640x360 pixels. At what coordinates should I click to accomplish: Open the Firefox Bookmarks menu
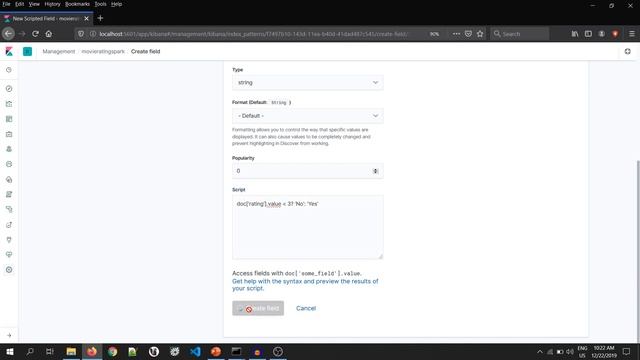point(77,4)
